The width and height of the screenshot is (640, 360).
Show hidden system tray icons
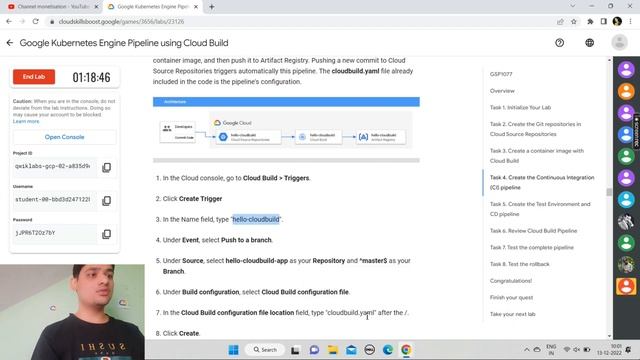527,350
